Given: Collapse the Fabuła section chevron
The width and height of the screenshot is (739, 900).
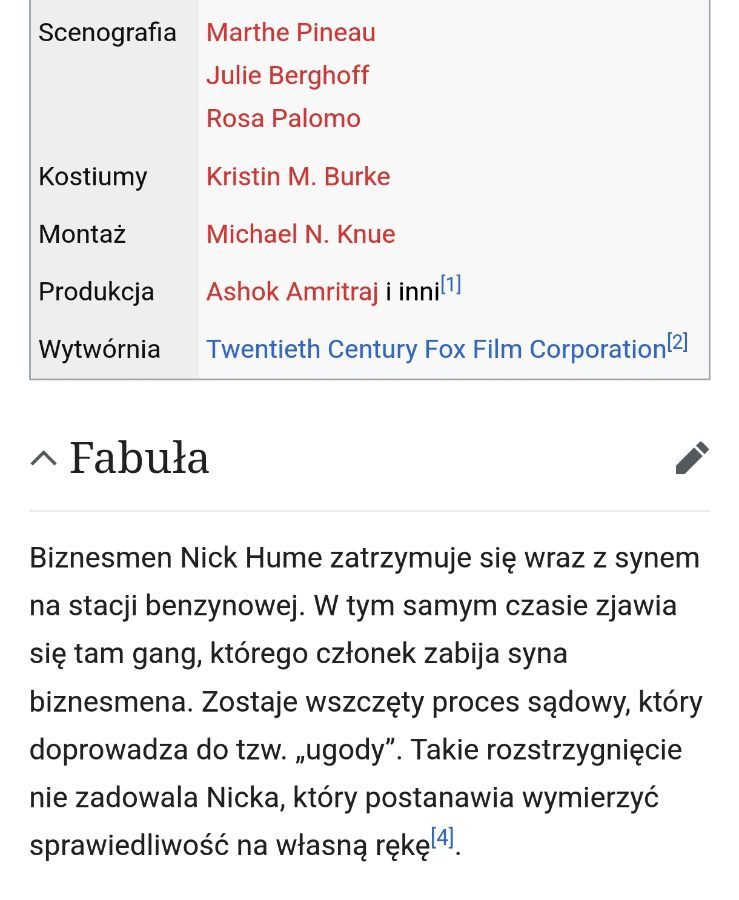Looking at the screenshot, I should click(x=44, y=459).
